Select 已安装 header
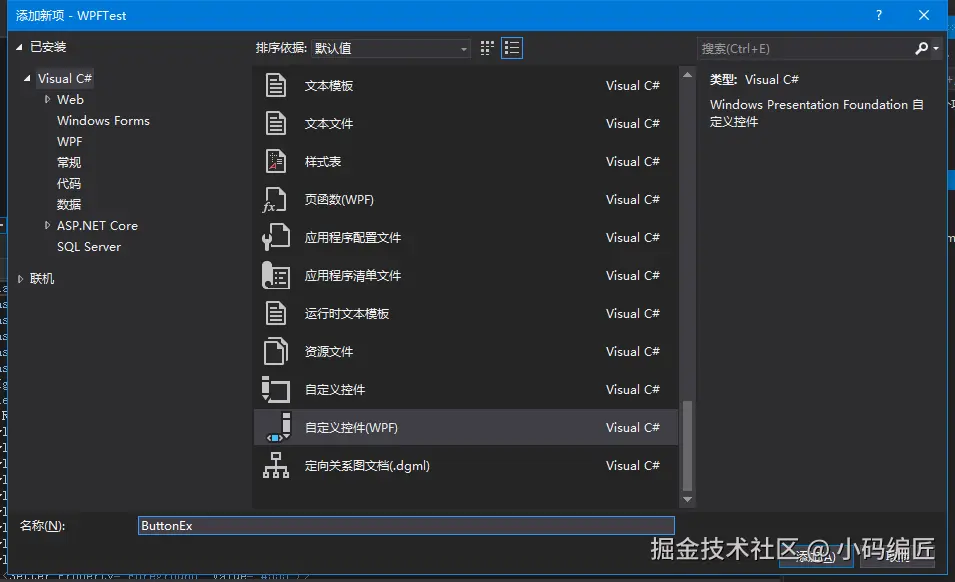Viewport: 955px width, 582px height. 48,47
